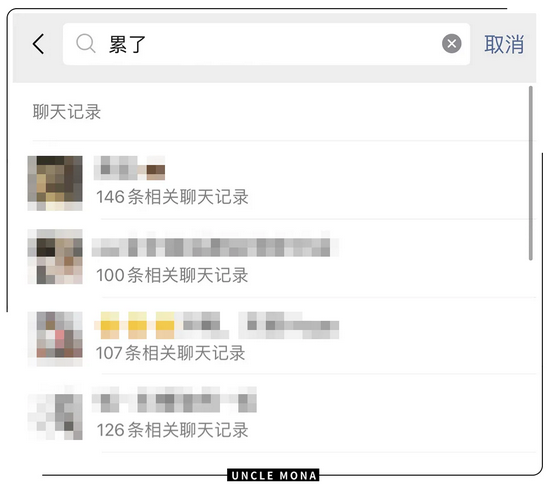Tap the back arrow icon
This screenshot has height=485, width=550.
(38, 44)
